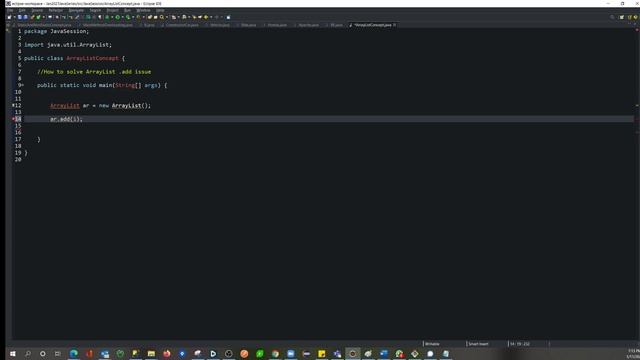Click the green Run button in the toolbar

pos(118,17)
